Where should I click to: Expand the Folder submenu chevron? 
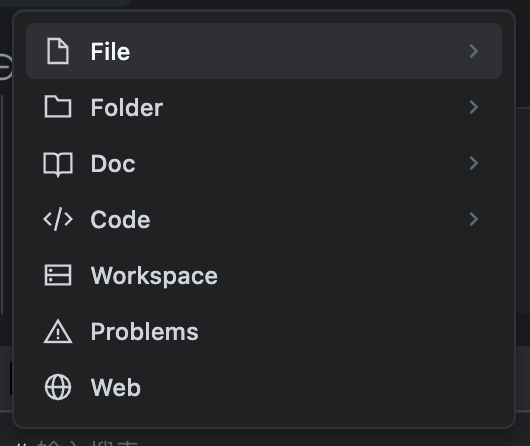474,107
